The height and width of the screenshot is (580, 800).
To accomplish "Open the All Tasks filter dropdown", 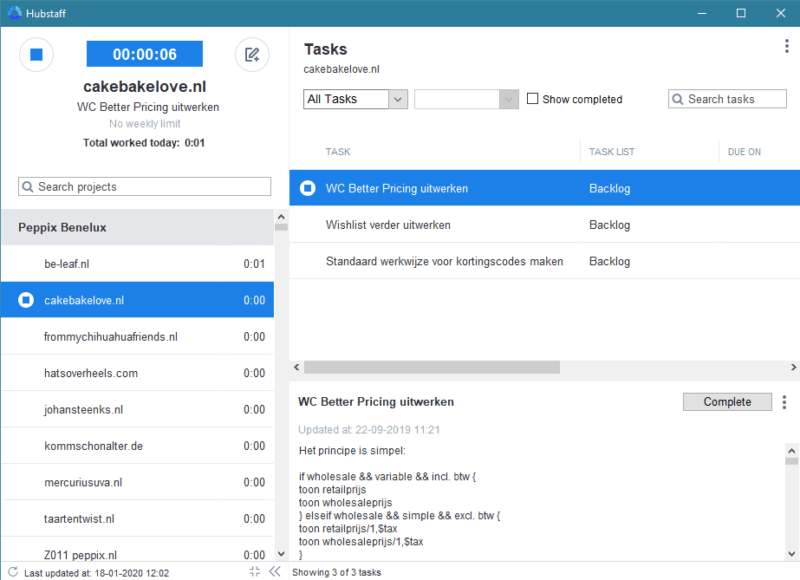I will [355, 99].
